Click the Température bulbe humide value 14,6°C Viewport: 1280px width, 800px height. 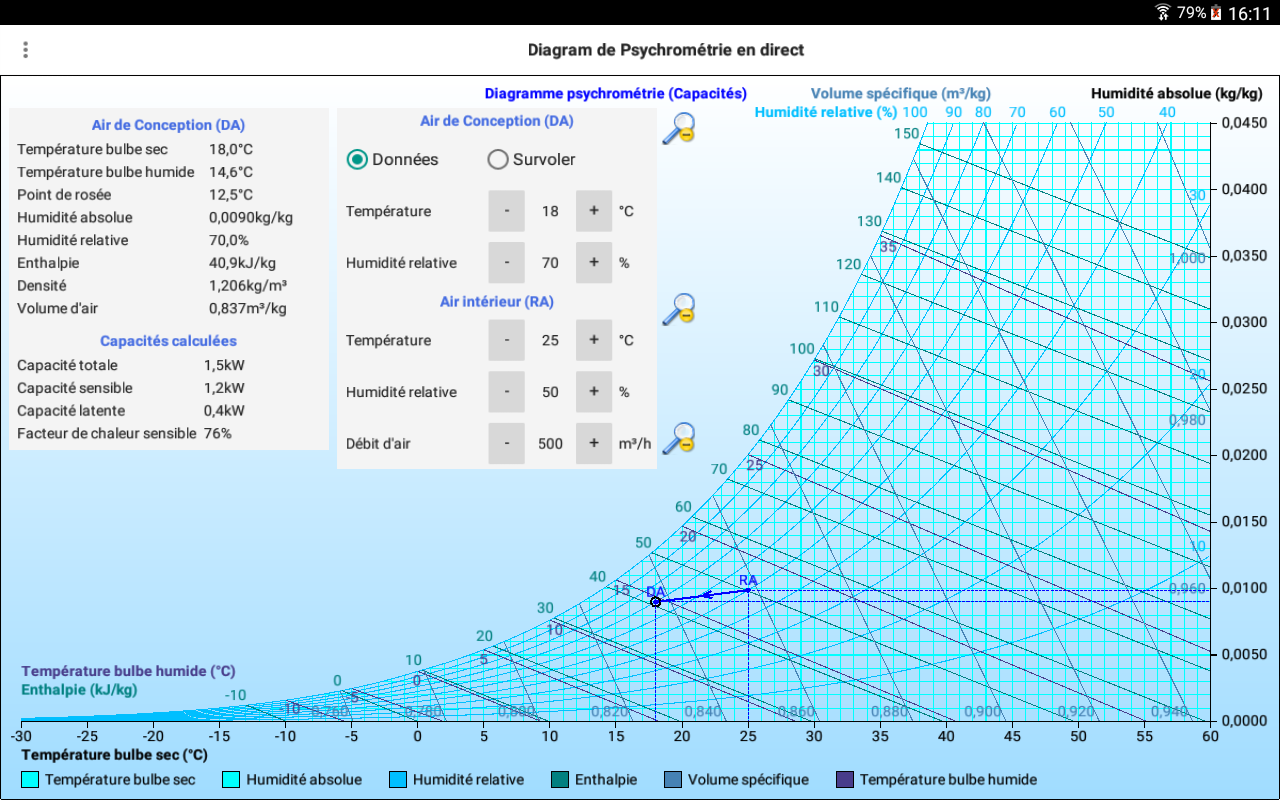tap(231, 172)
